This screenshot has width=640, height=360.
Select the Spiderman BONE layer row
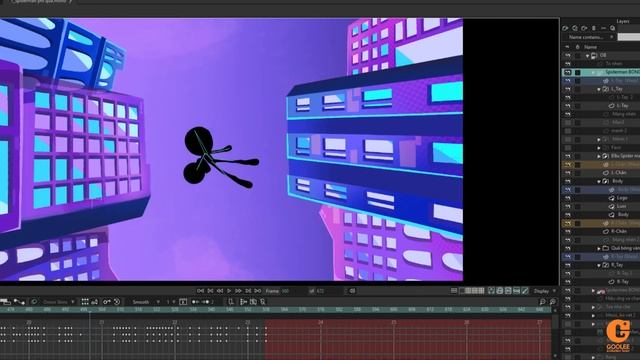pyautogui.click(x=601, y=72)
